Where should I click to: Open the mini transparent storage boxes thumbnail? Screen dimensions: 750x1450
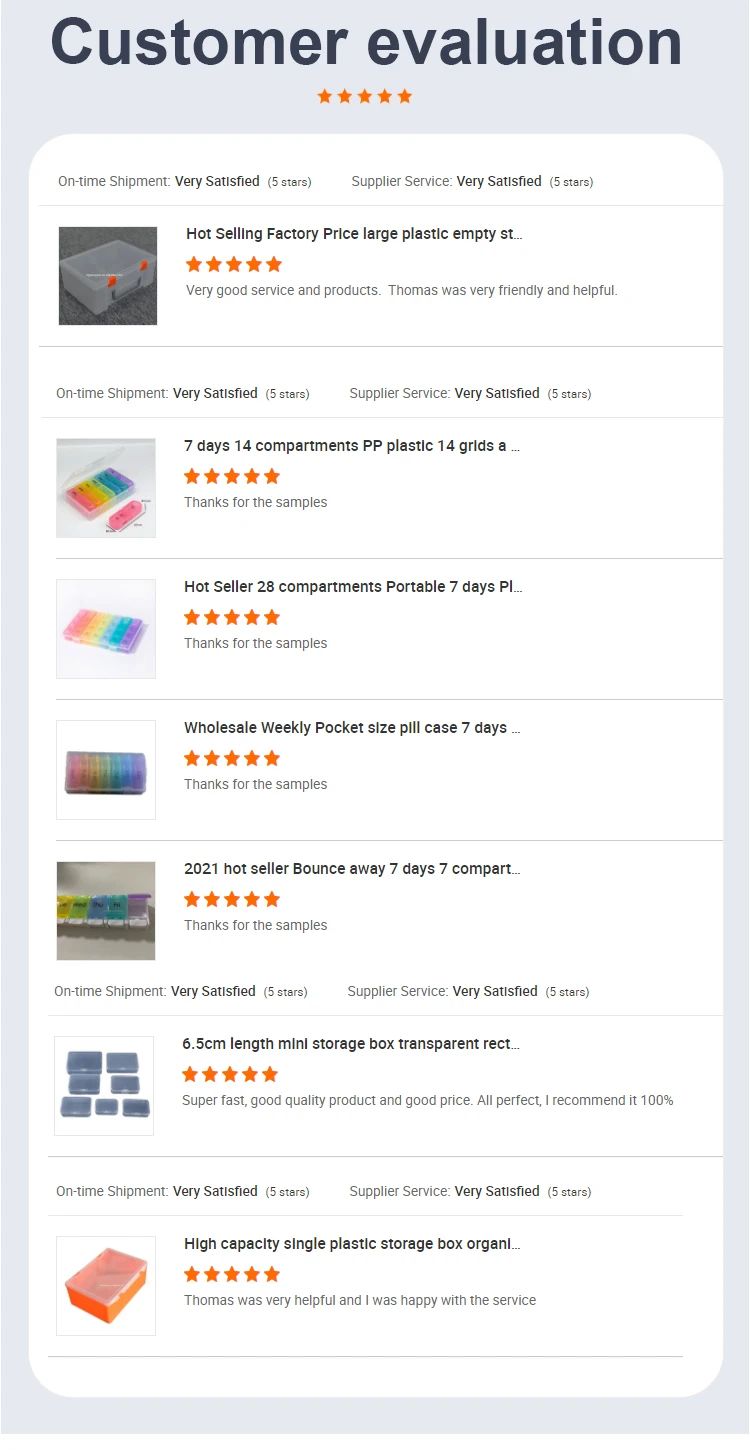coord(104,1086)
